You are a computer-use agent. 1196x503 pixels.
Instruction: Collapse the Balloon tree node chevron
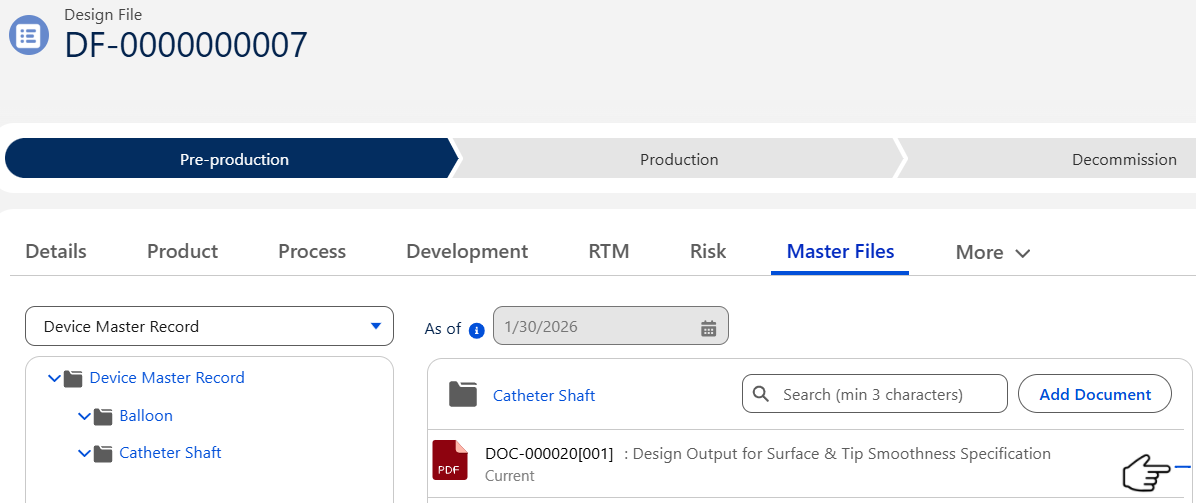click(x=84, y=416)
